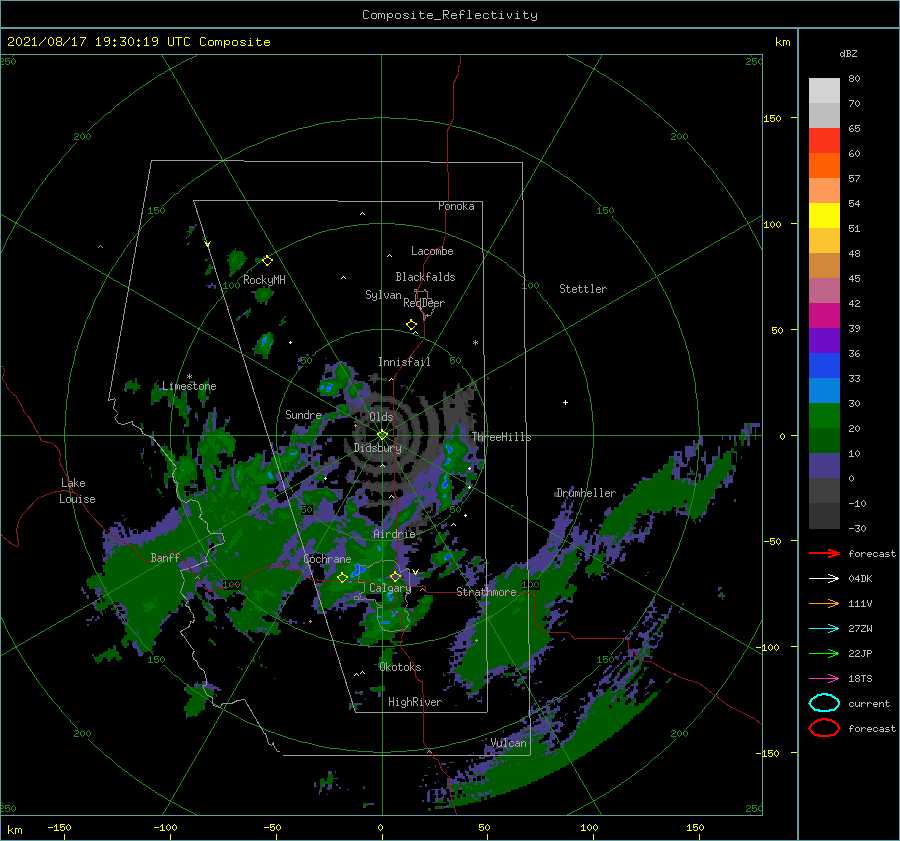Click yellow diamond marker below Cochrane label
900x841 pixels.
342,578
